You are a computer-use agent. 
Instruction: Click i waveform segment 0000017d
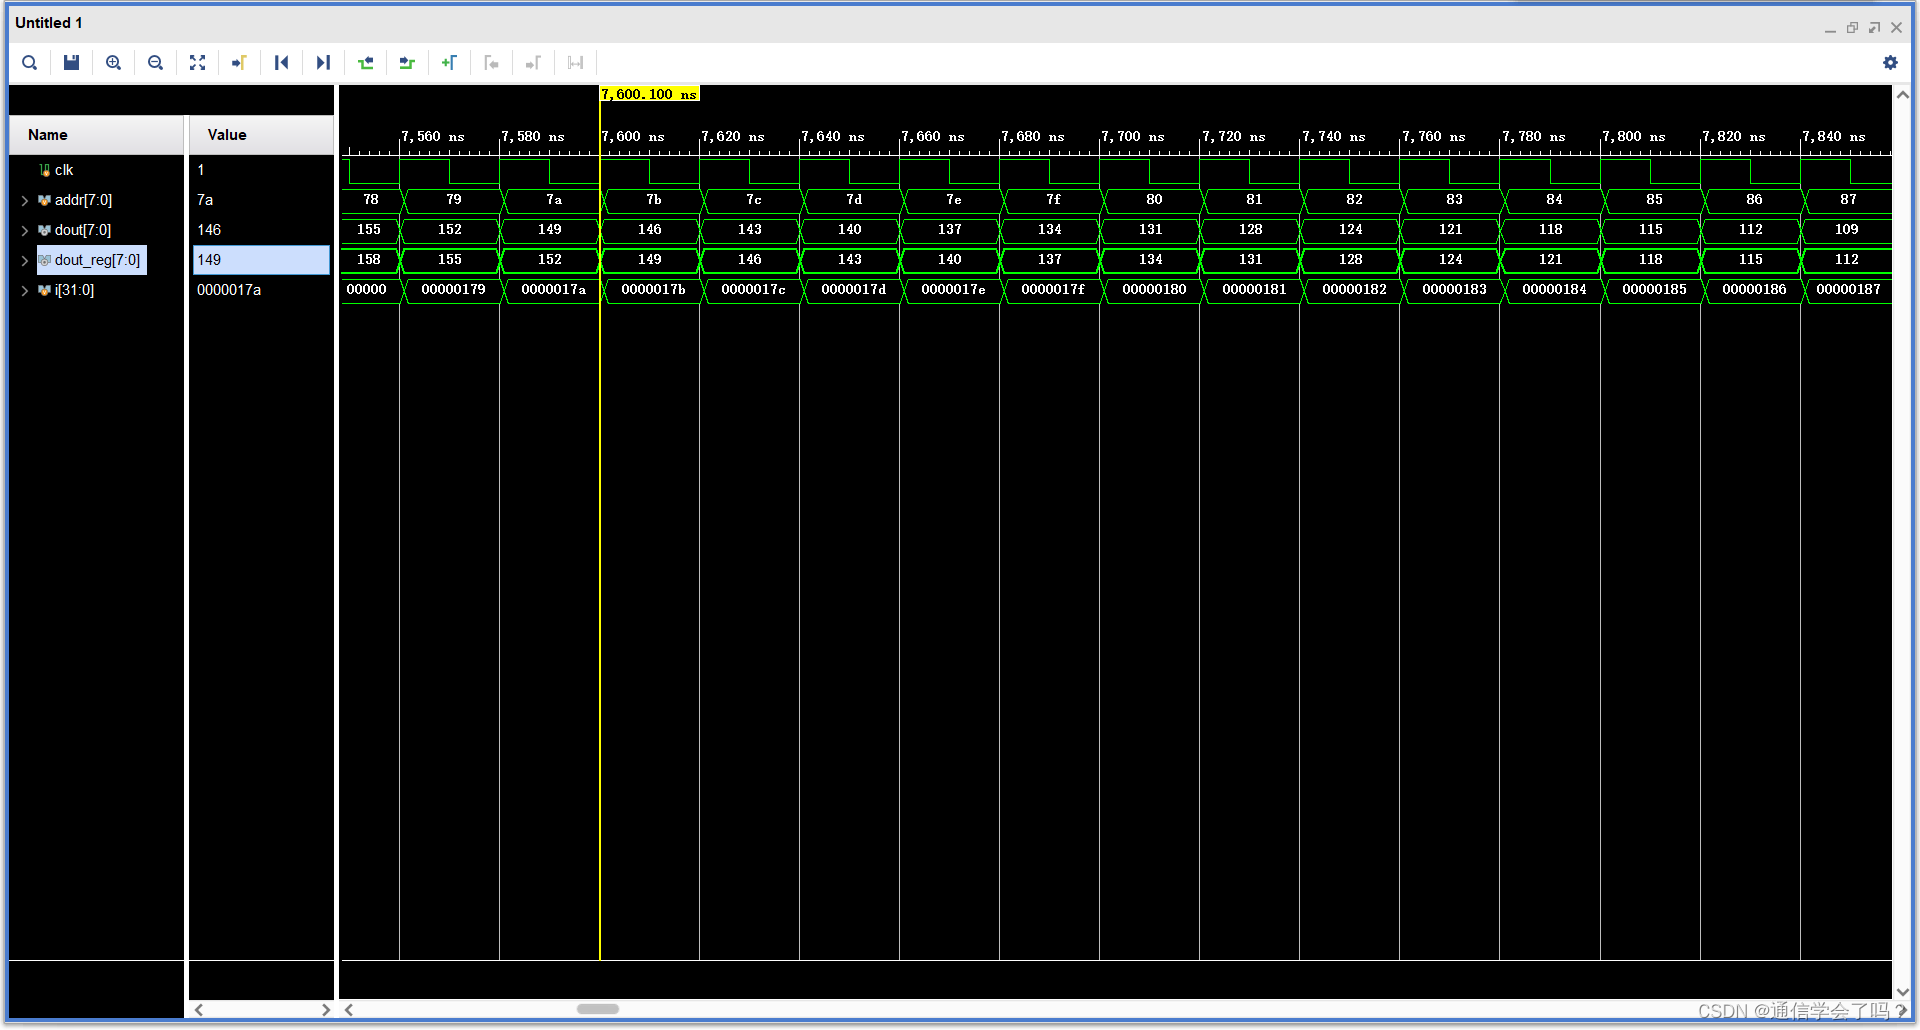[x=853, y=290]
